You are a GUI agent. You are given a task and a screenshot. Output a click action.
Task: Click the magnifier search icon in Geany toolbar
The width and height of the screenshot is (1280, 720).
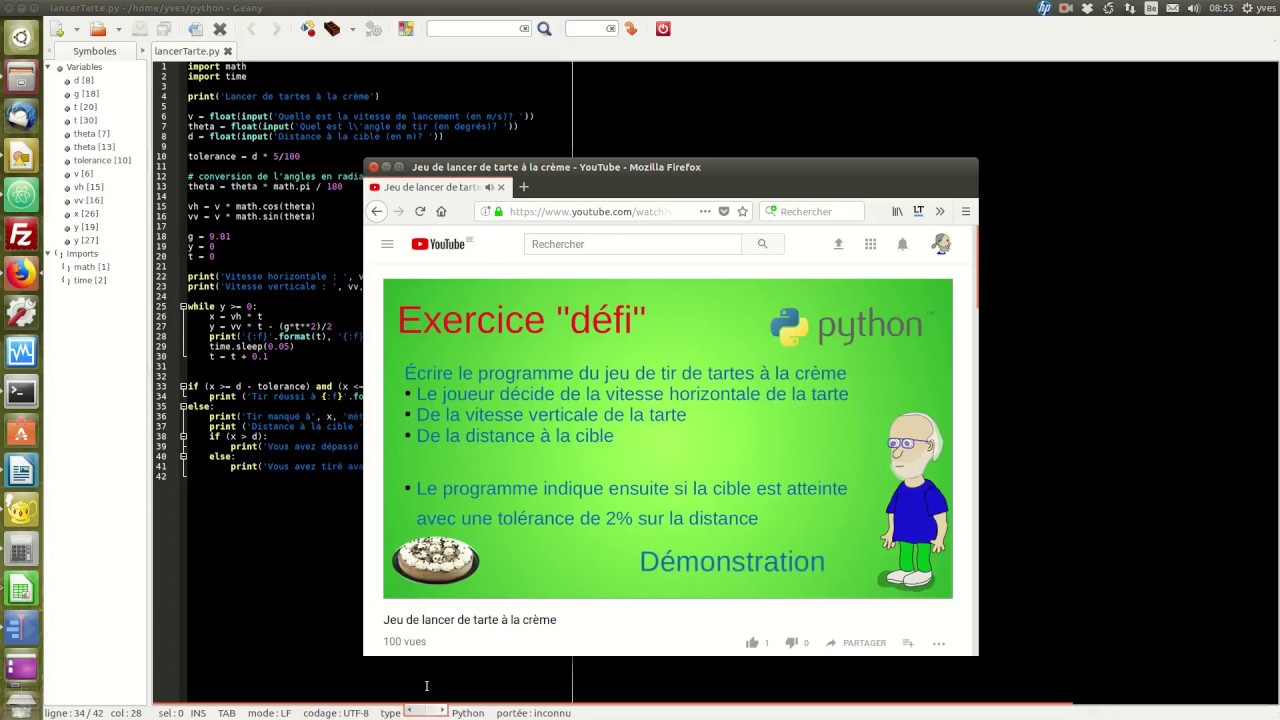click(544, 29)
